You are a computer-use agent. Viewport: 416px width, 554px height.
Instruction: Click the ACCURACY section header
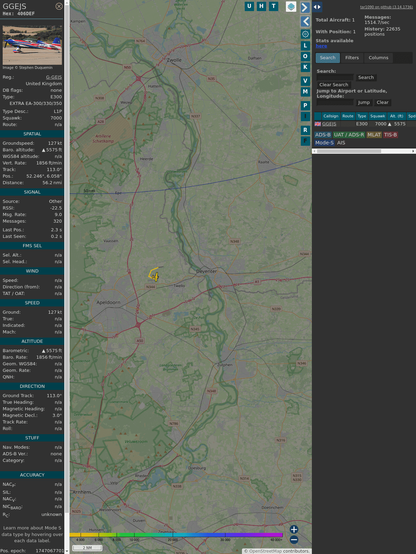[x=32, y=475]
